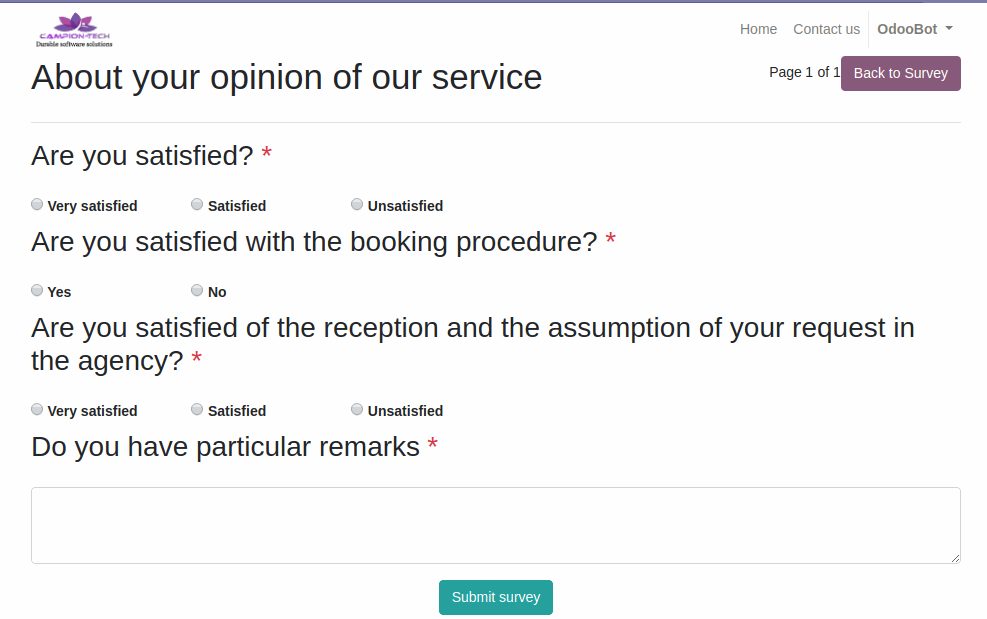Submit the survey
The image size is (987, 619).
495,597
